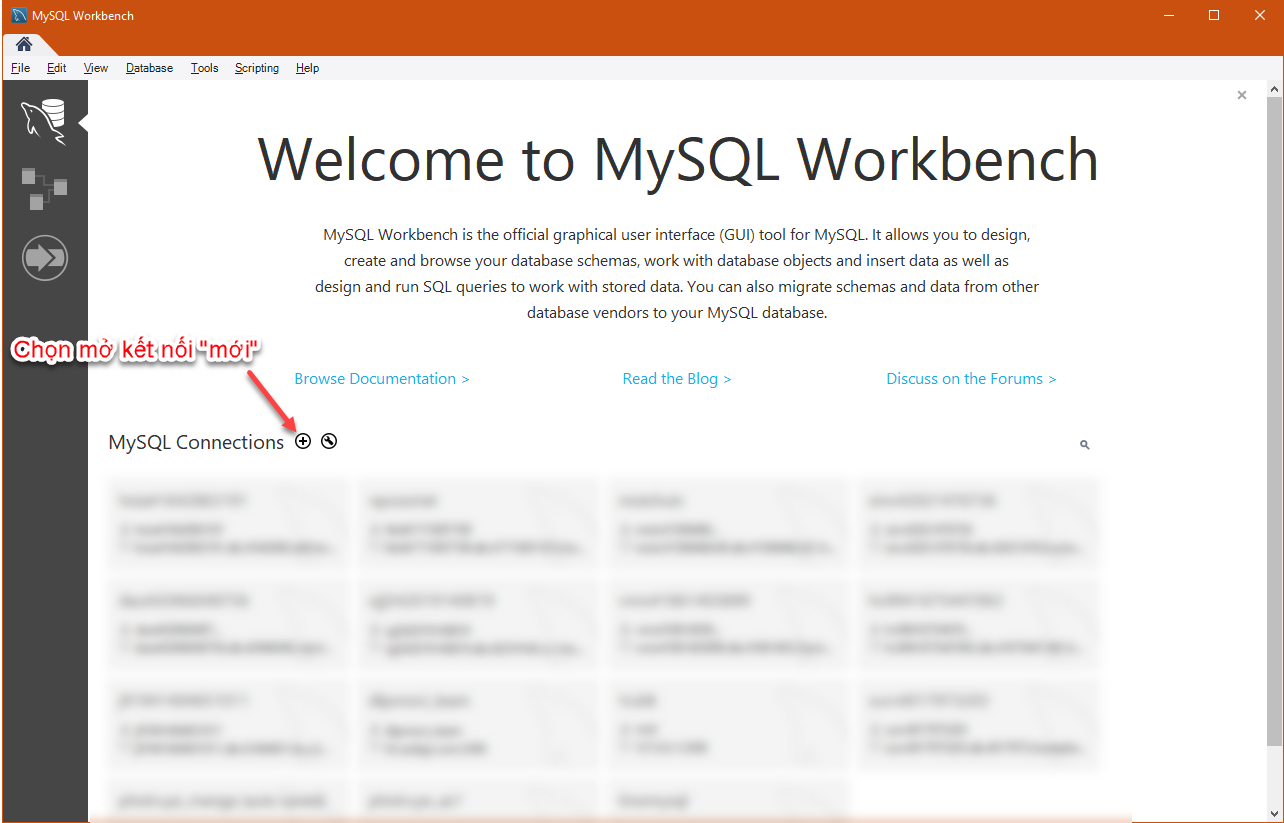Click the scrollbar up arrow

tap(1274, 89)
